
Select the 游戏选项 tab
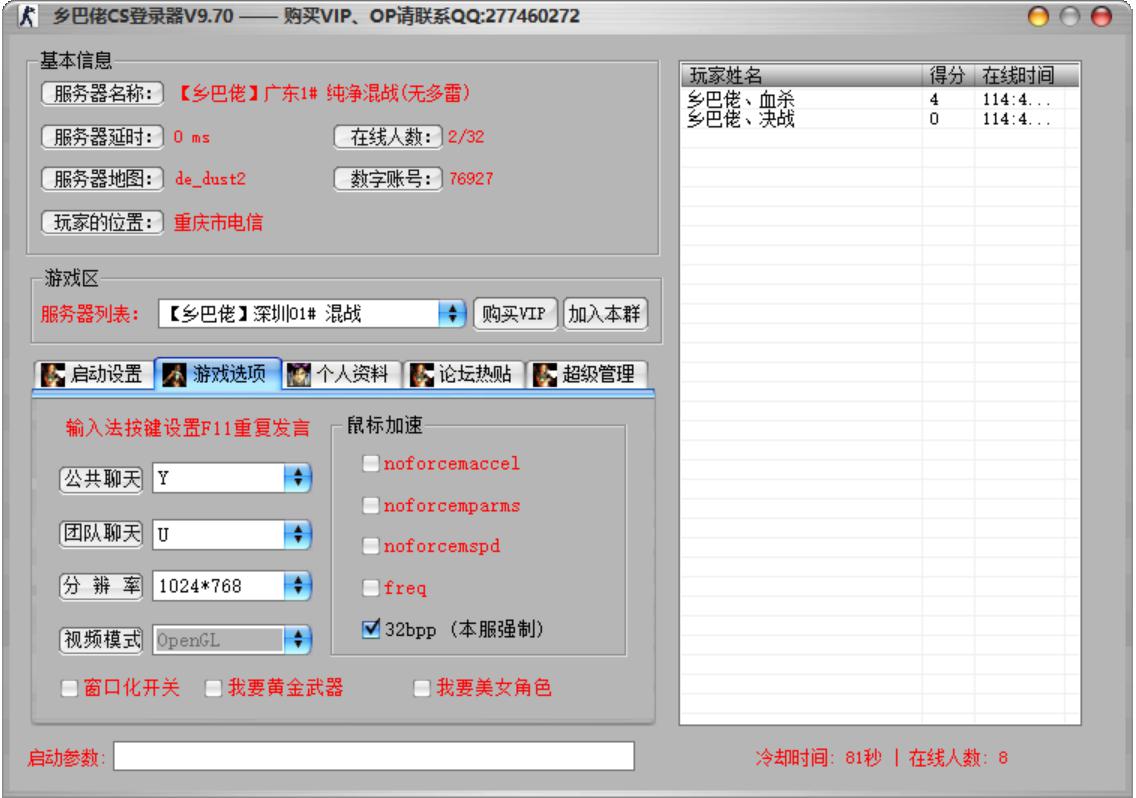point(217,375)
